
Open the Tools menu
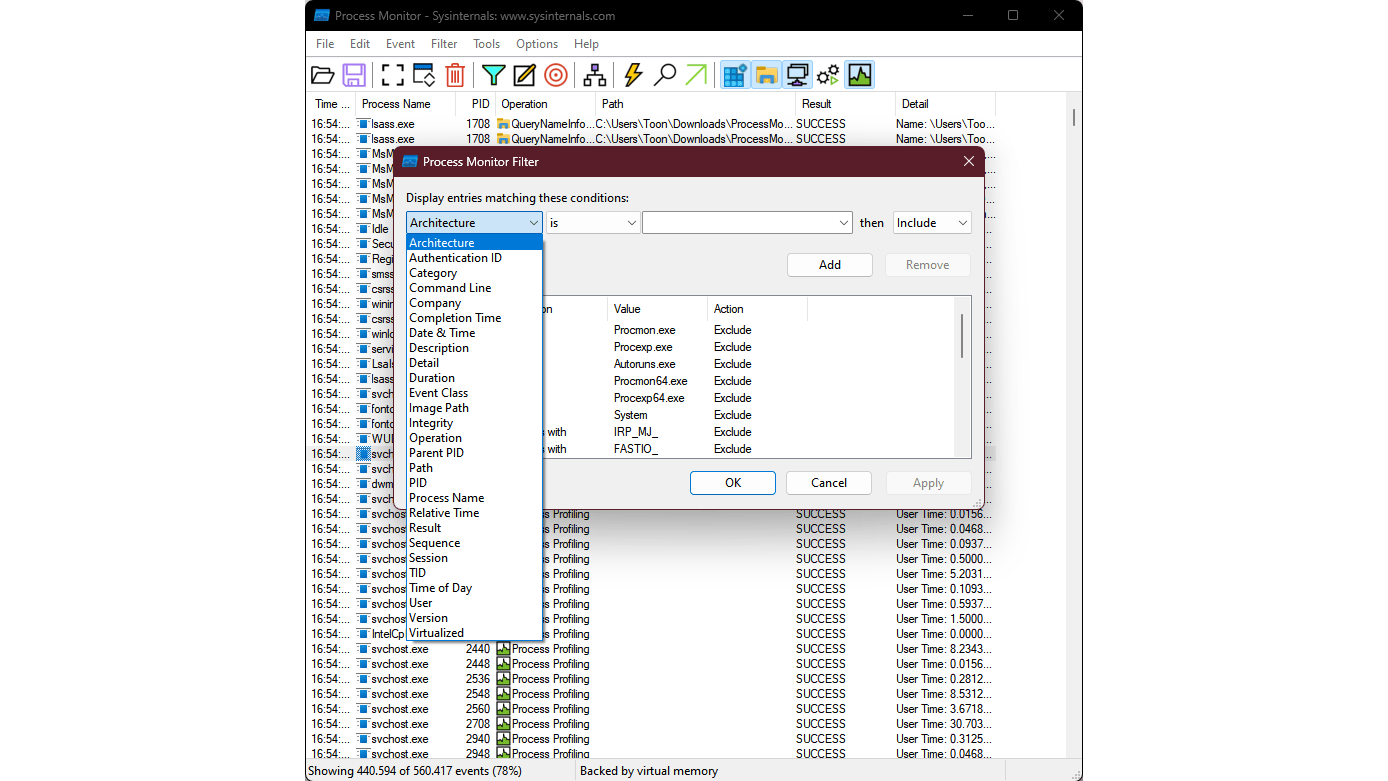[487, 44]
